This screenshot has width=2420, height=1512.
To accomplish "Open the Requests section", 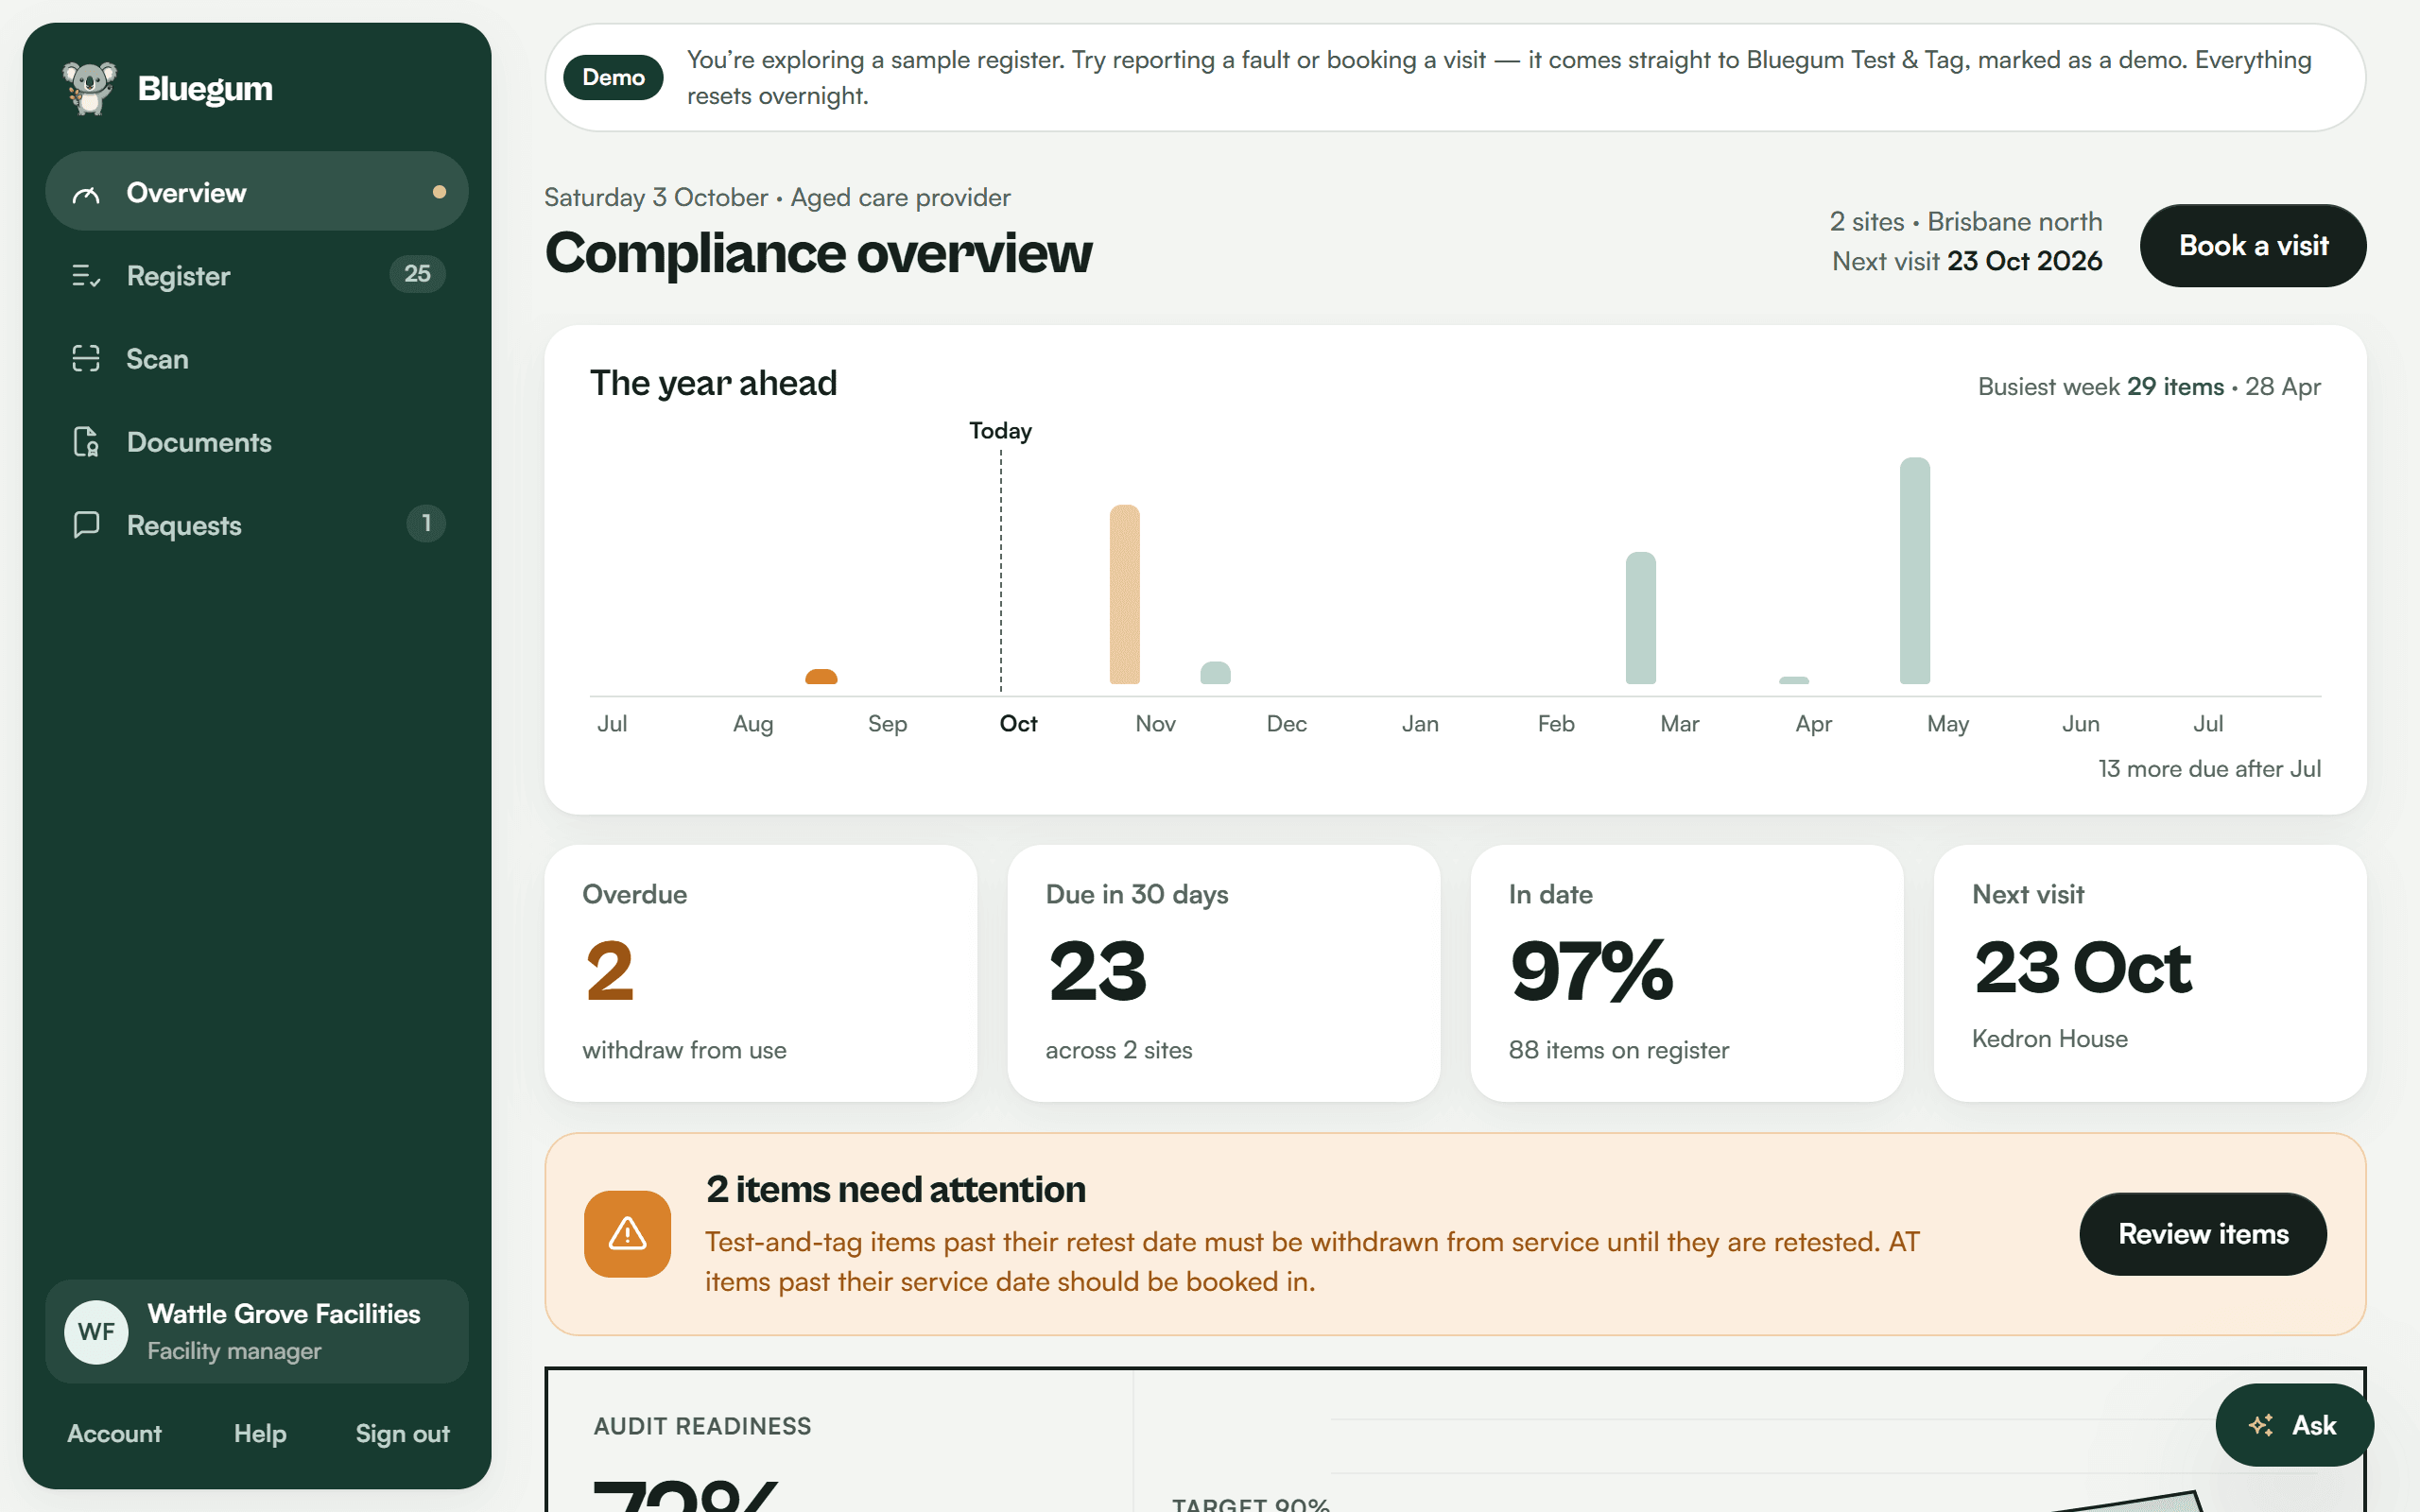I will point(257,525).
